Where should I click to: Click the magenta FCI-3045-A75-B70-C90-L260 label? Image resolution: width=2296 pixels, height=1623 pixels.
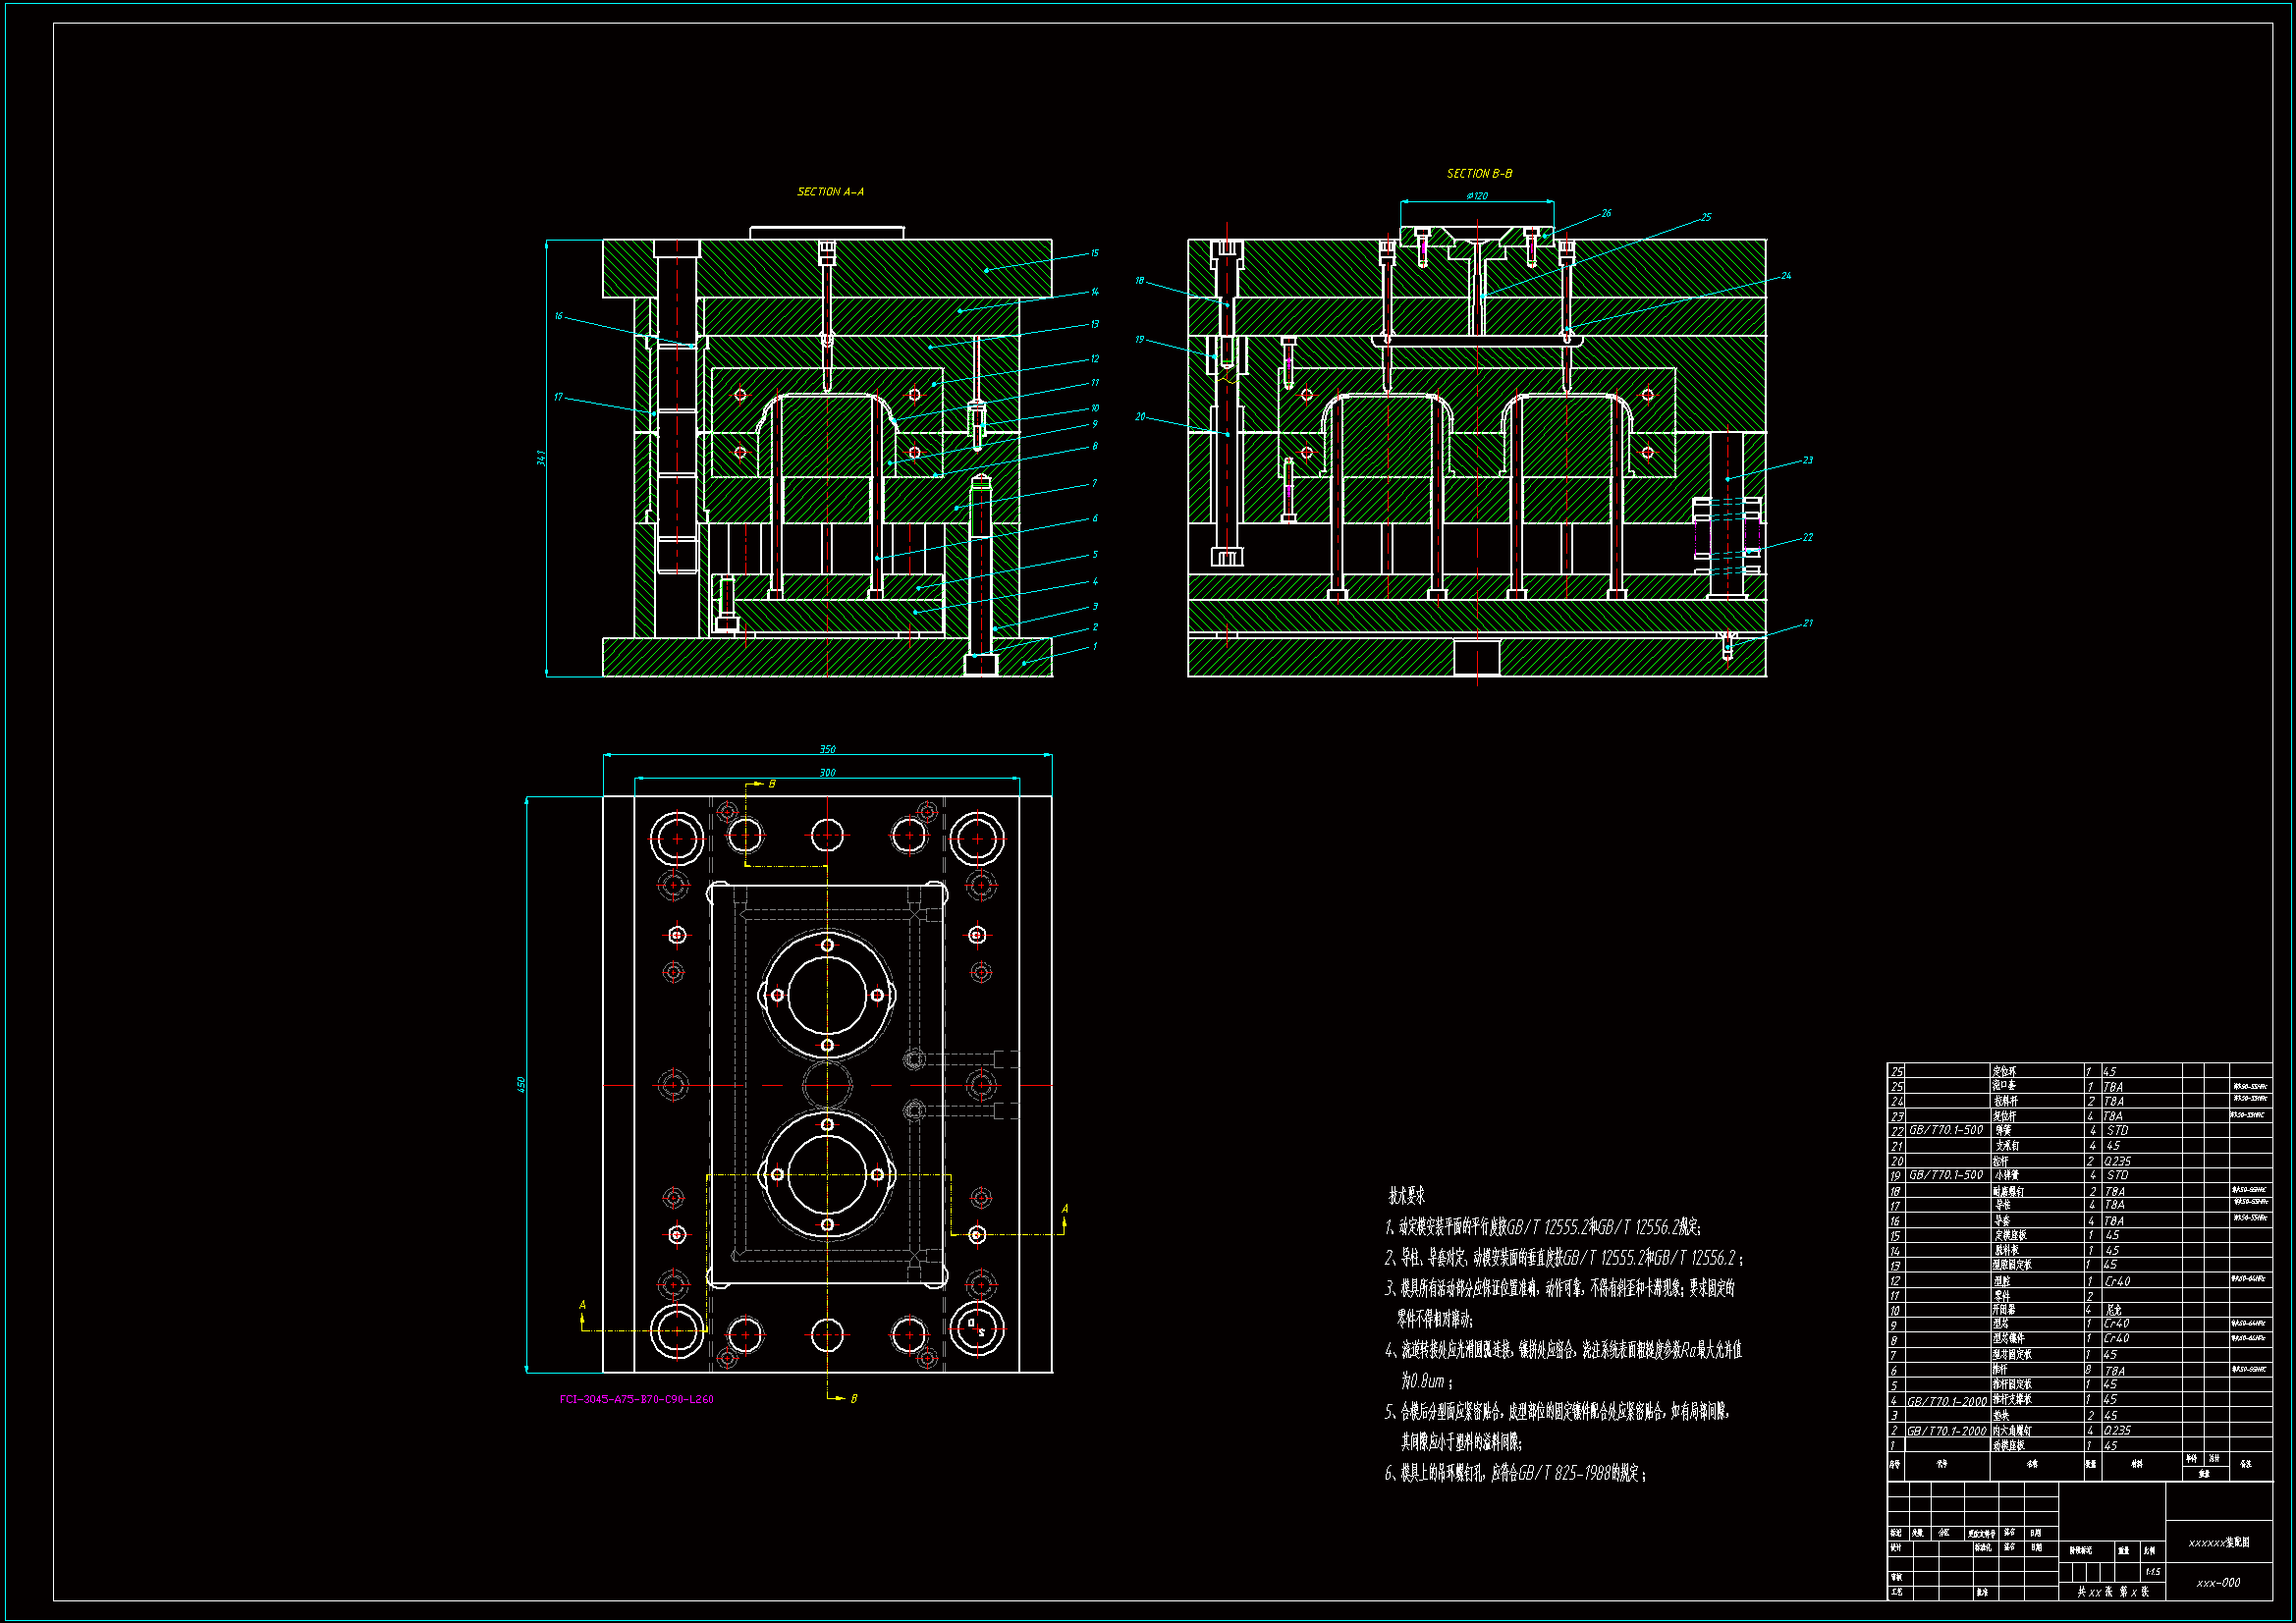(637, 1399)
